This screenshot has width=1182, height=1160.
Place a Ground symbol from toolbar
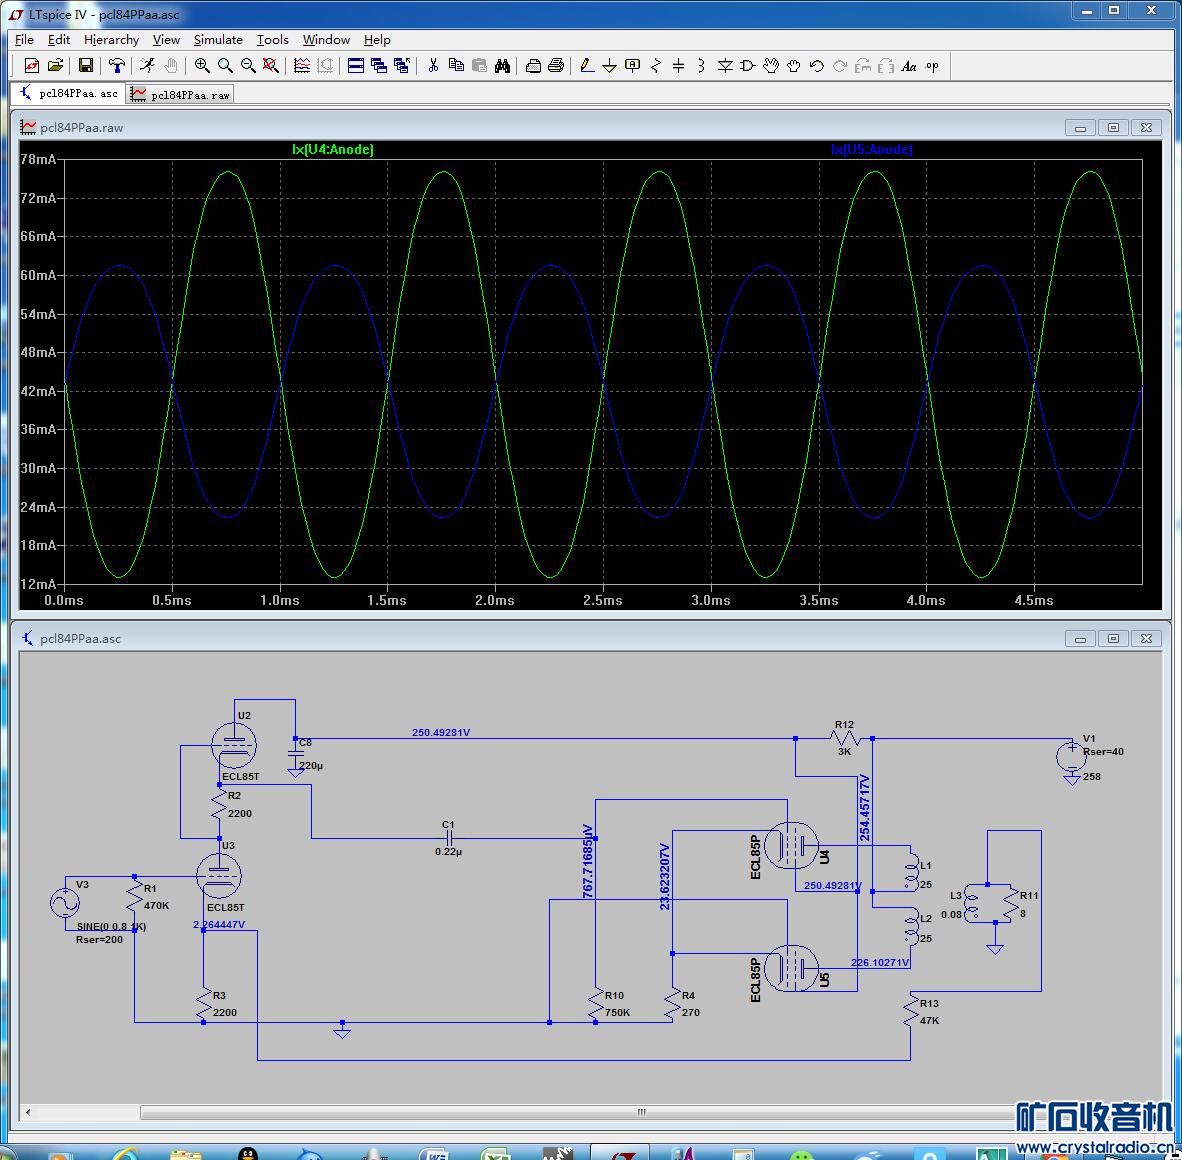[609, 66]
